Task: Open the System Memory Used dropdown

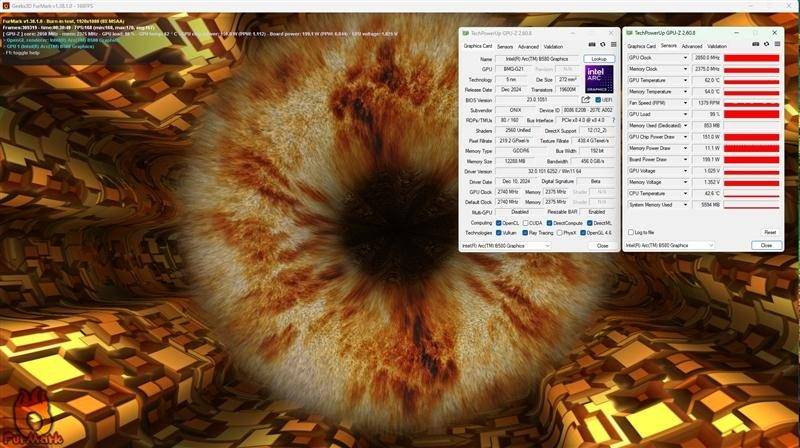Action: click(685, 205)
